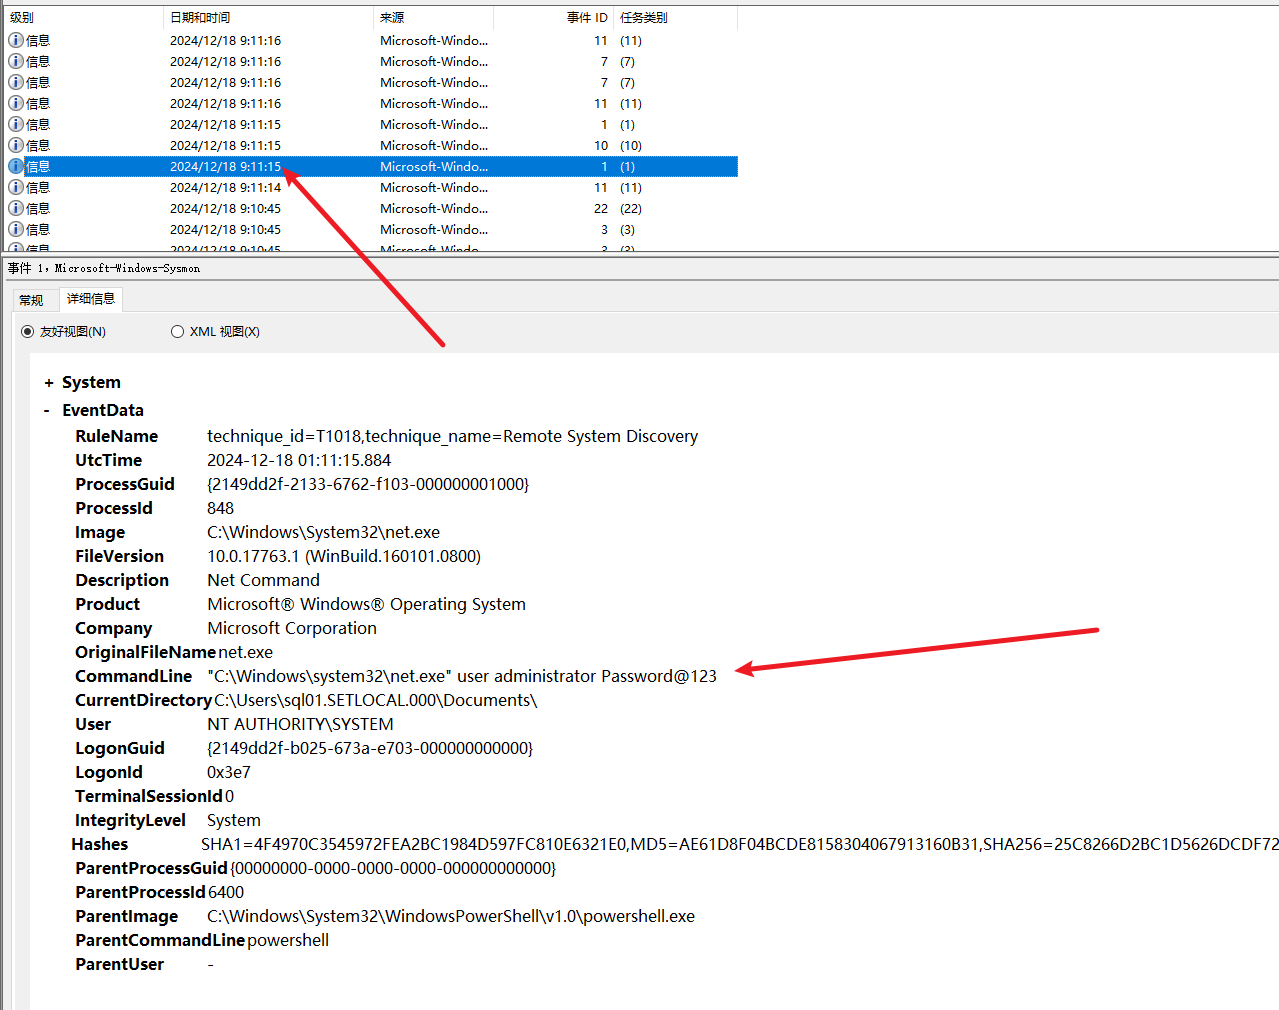This screenshot has width=1279, height=1010.
Task: Select the event with ID 22
Action: (372, 208)
